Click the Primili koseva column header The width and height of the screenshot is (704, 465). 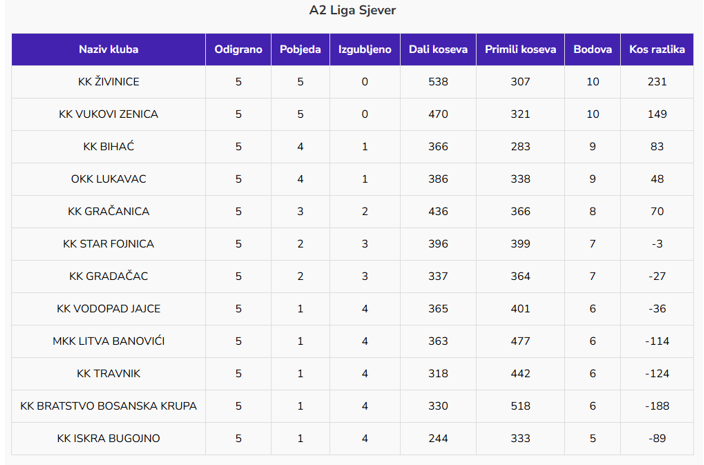click(520, 49)
